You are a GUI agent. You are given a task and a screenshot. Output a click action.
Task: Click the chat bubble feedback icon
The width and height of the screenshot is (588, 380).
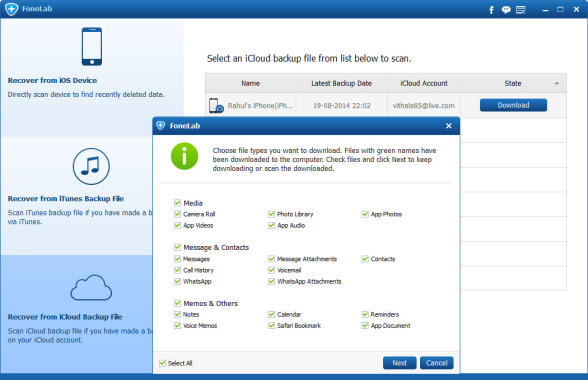(x=506, y=10)
